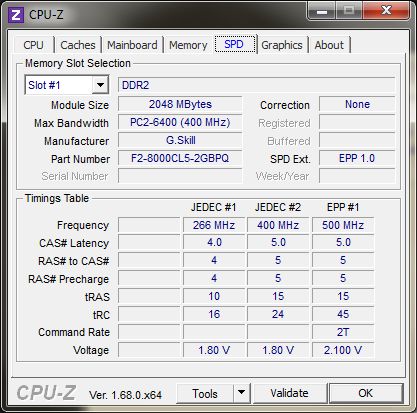This screenshot has width=417, height=413.
Task: Click the Part Number field F2-8000CL5-2GBPQ
Action: tap(180, 158)
